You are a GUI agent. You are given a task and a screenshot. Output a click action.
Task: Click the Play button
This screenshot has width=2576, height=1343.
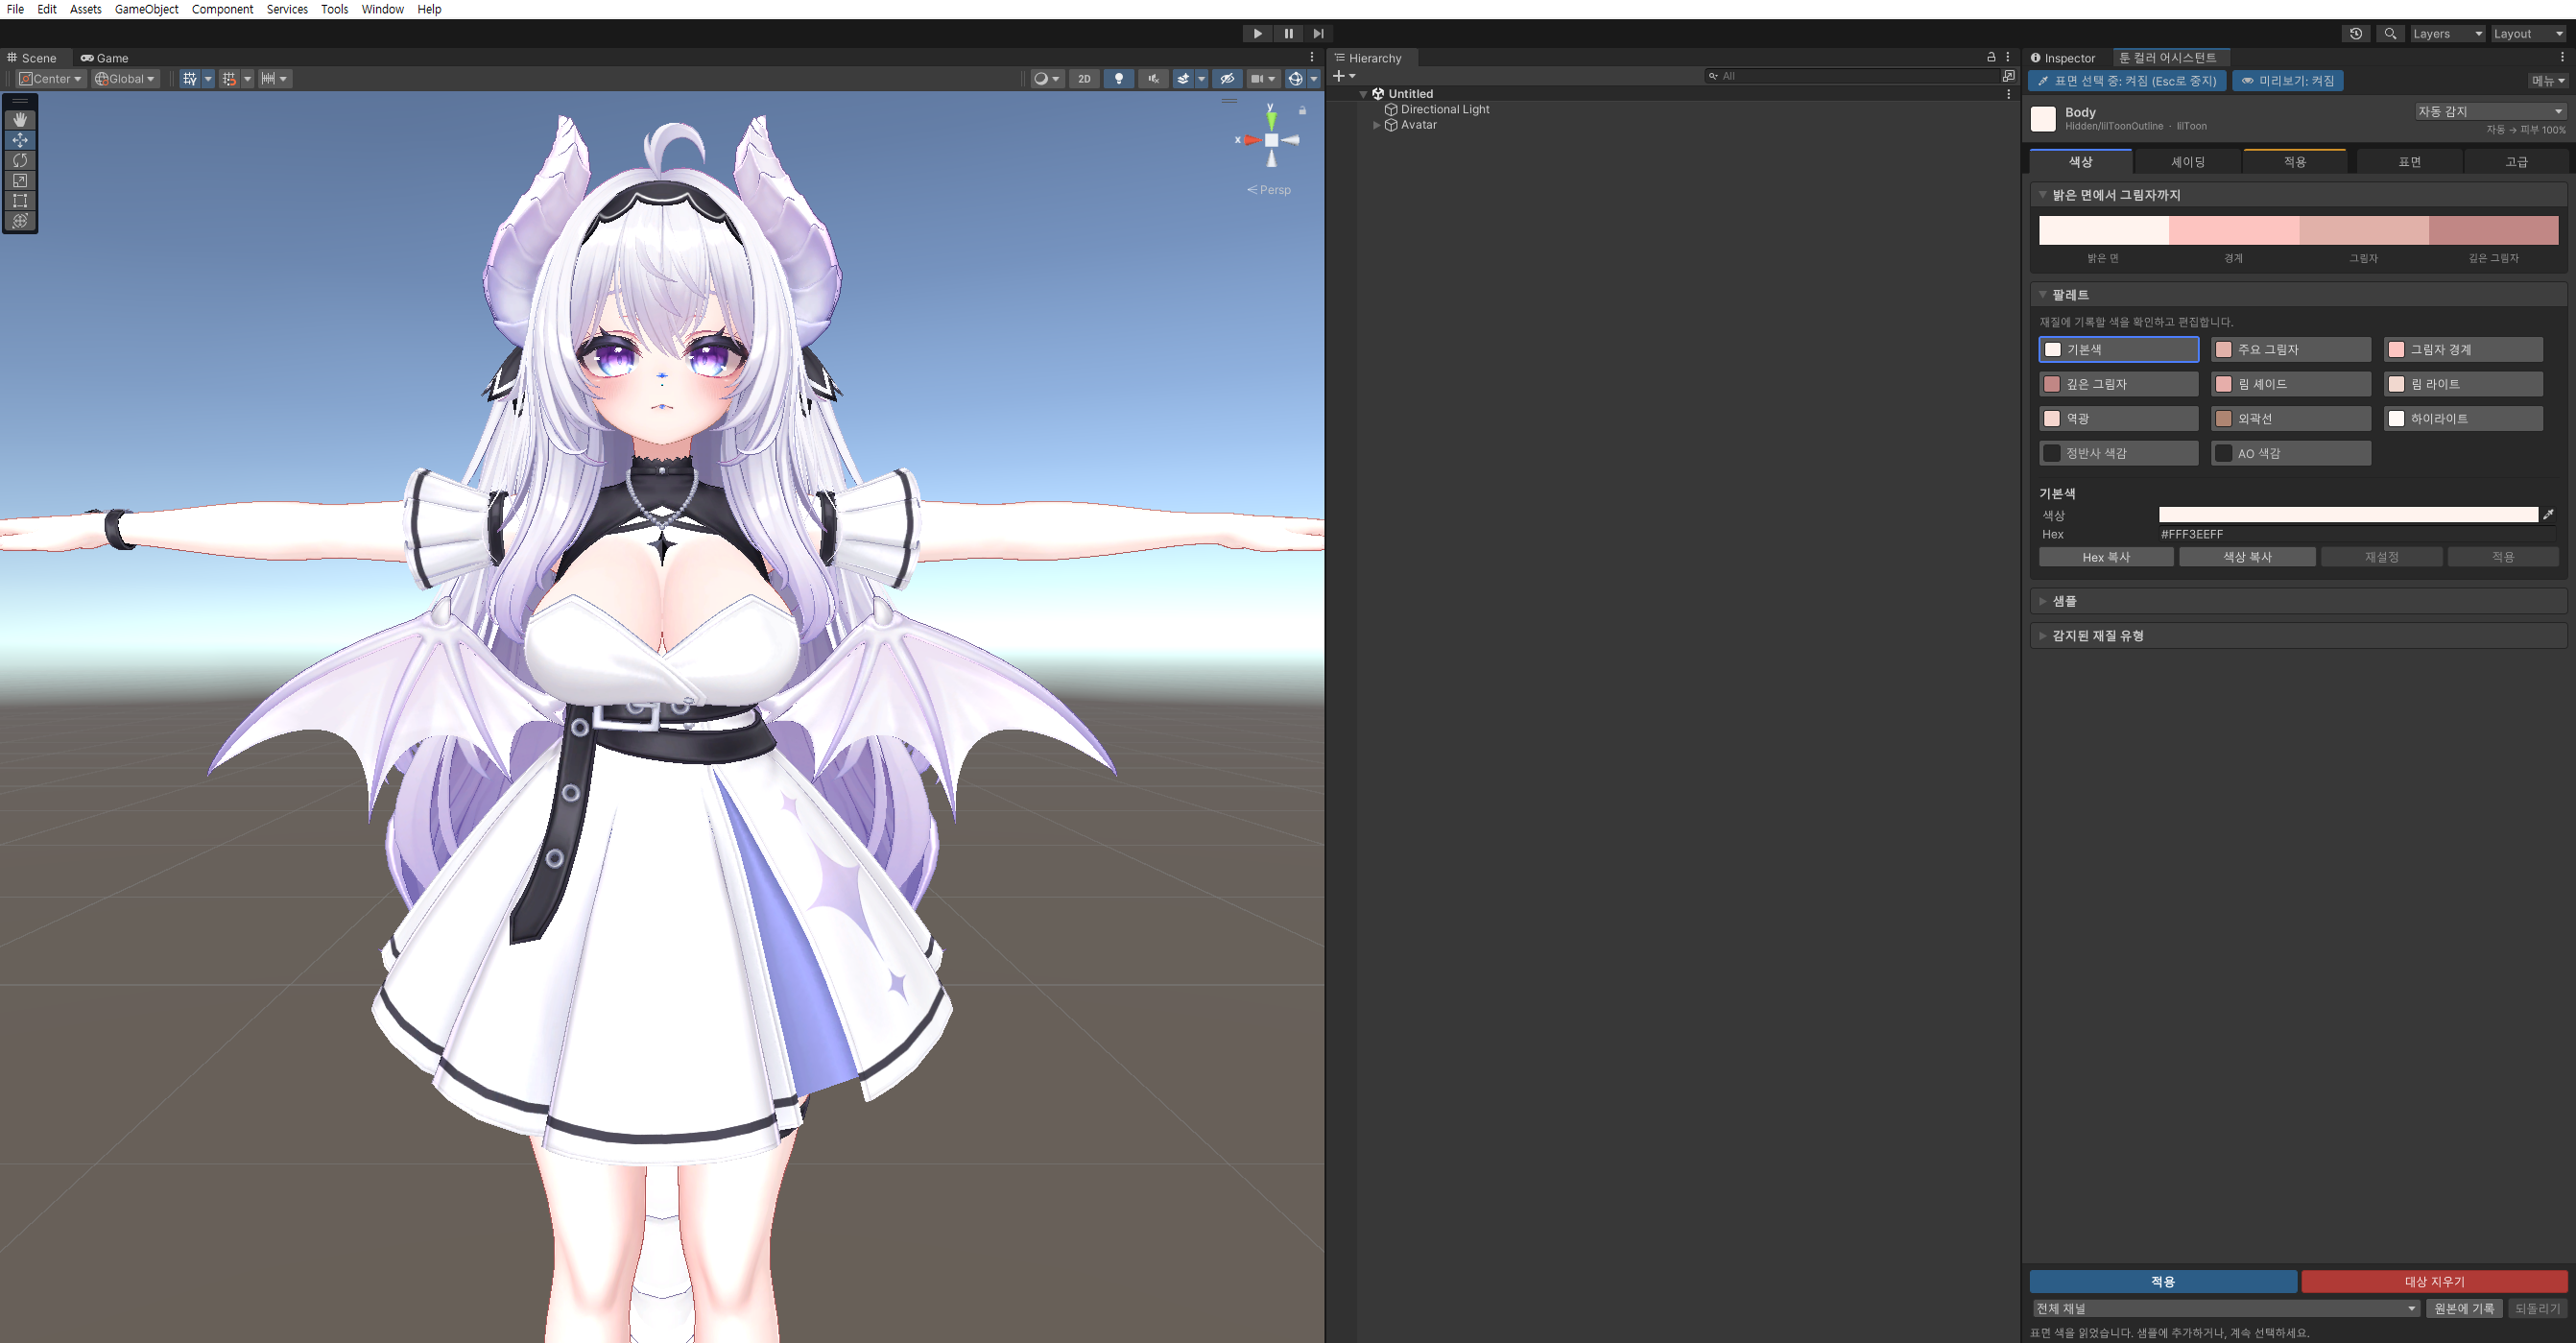1257,33
